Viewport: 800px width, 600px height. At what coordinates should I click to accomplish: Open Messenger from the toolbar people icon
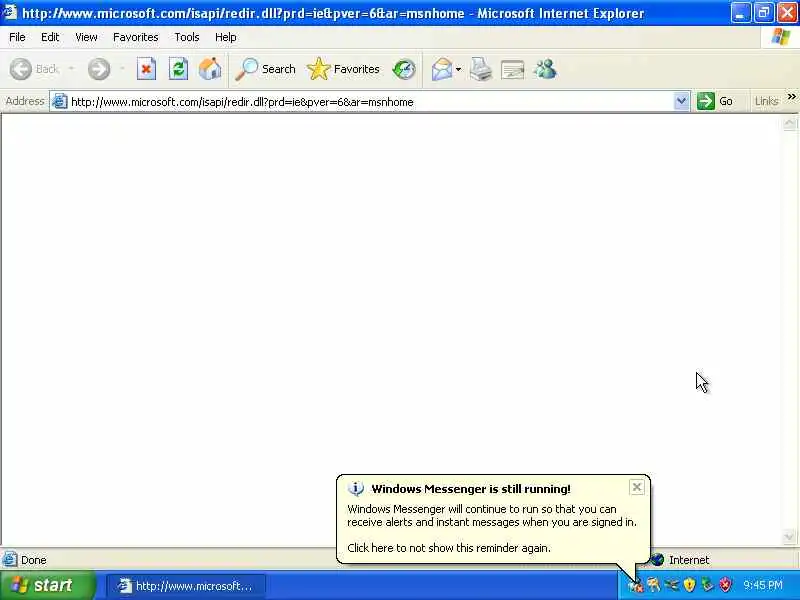545,69
